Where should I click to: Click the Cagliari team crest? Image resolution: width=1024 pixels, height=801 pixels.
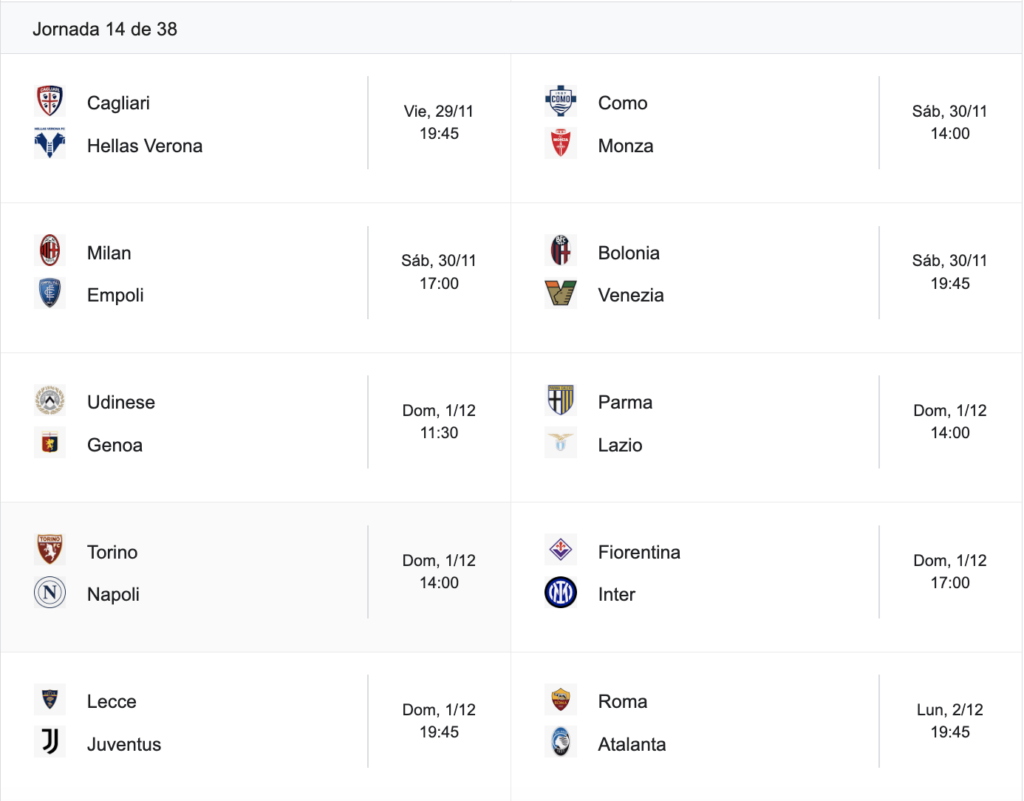[x=50, y=101]
